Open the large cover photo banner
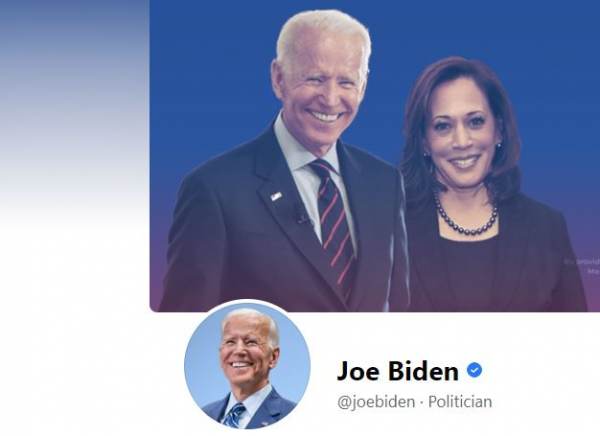 click(375, 156)
